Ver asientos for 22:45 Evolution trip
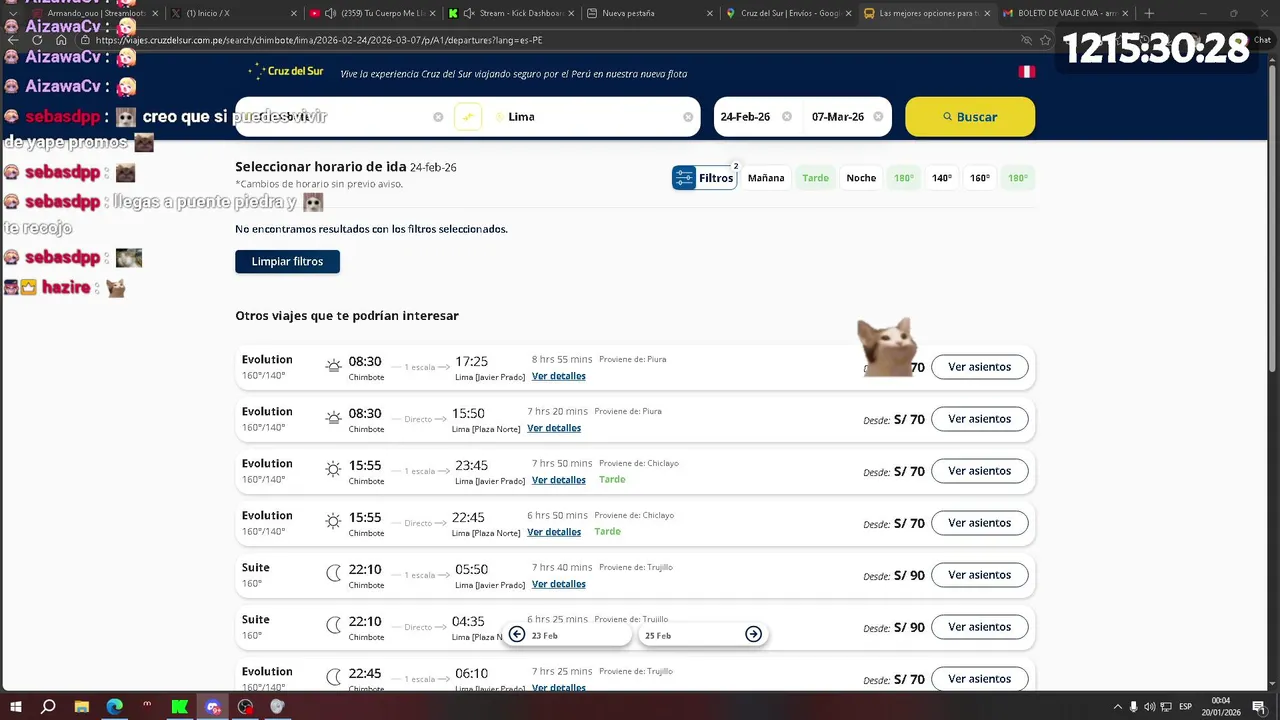 979,679
